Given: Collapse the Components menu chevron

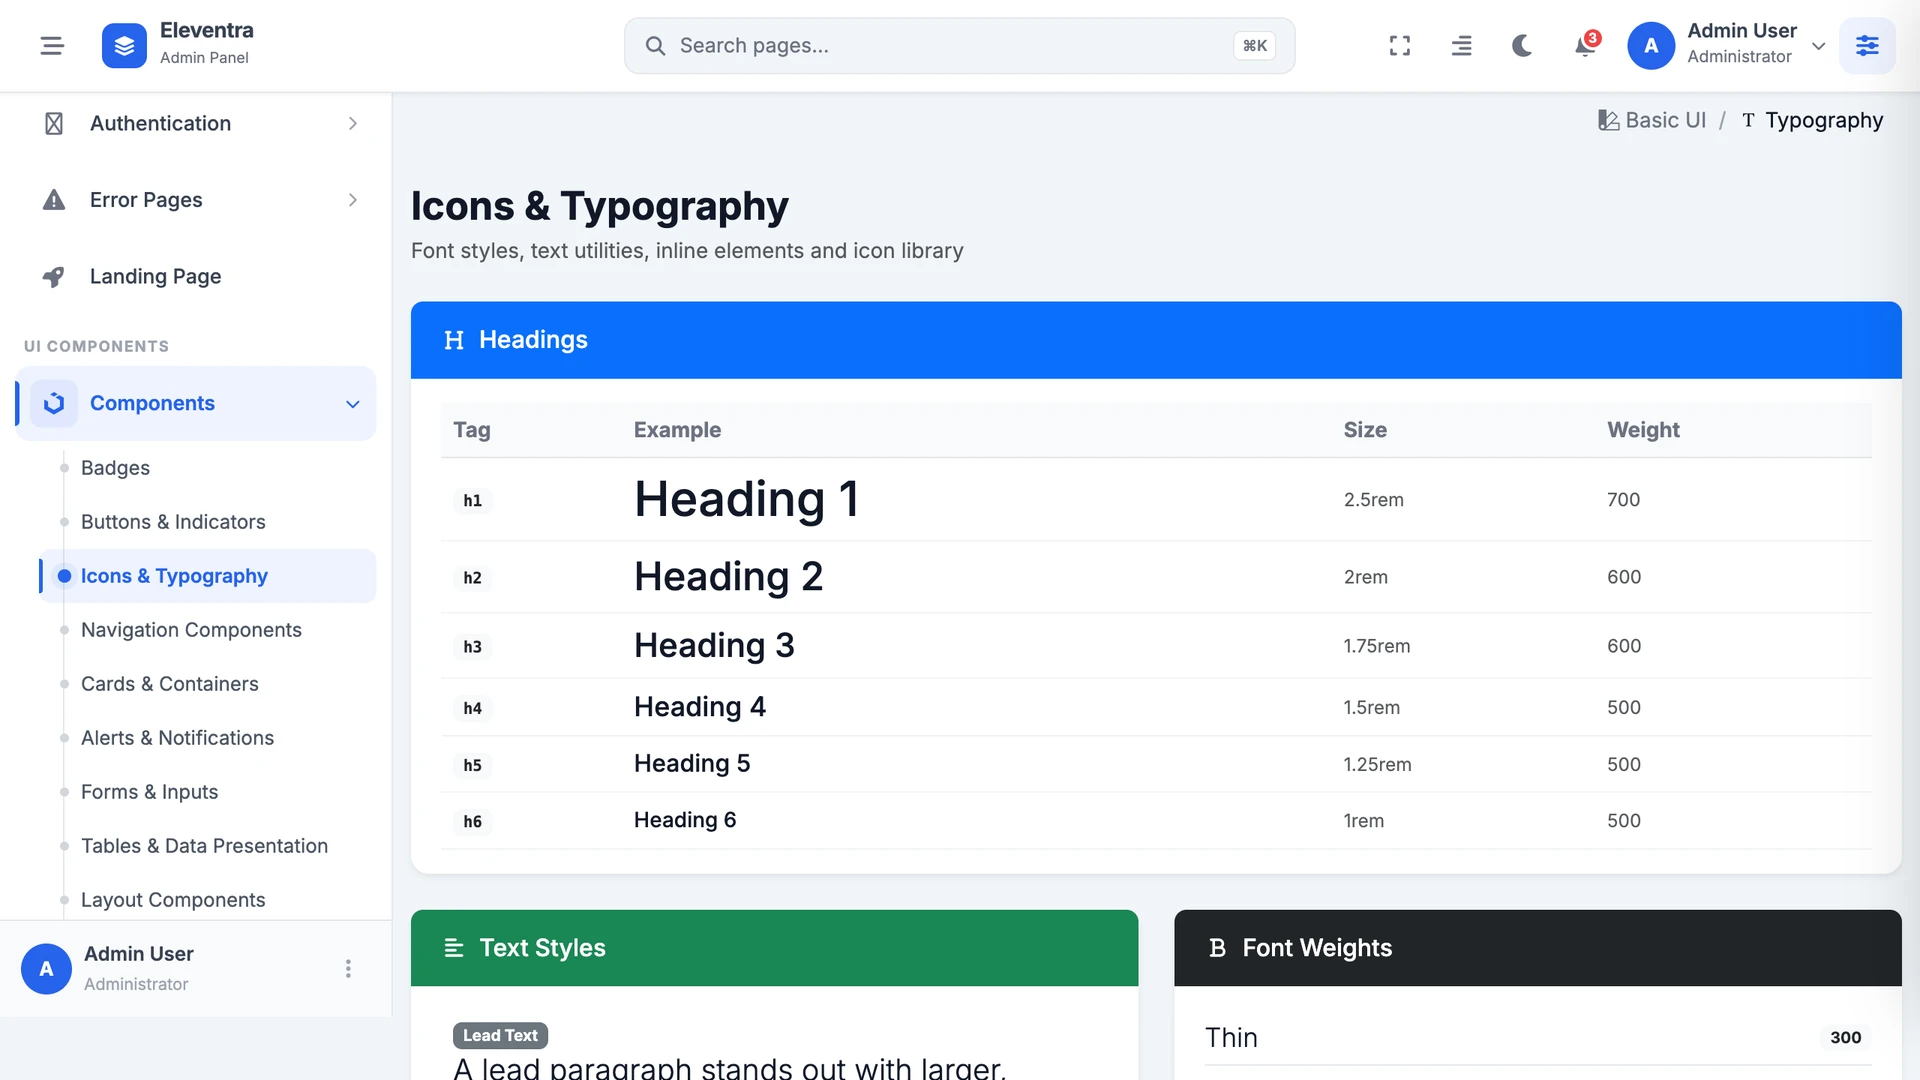Looking at the screenshot, I should [x=353, y=404].
